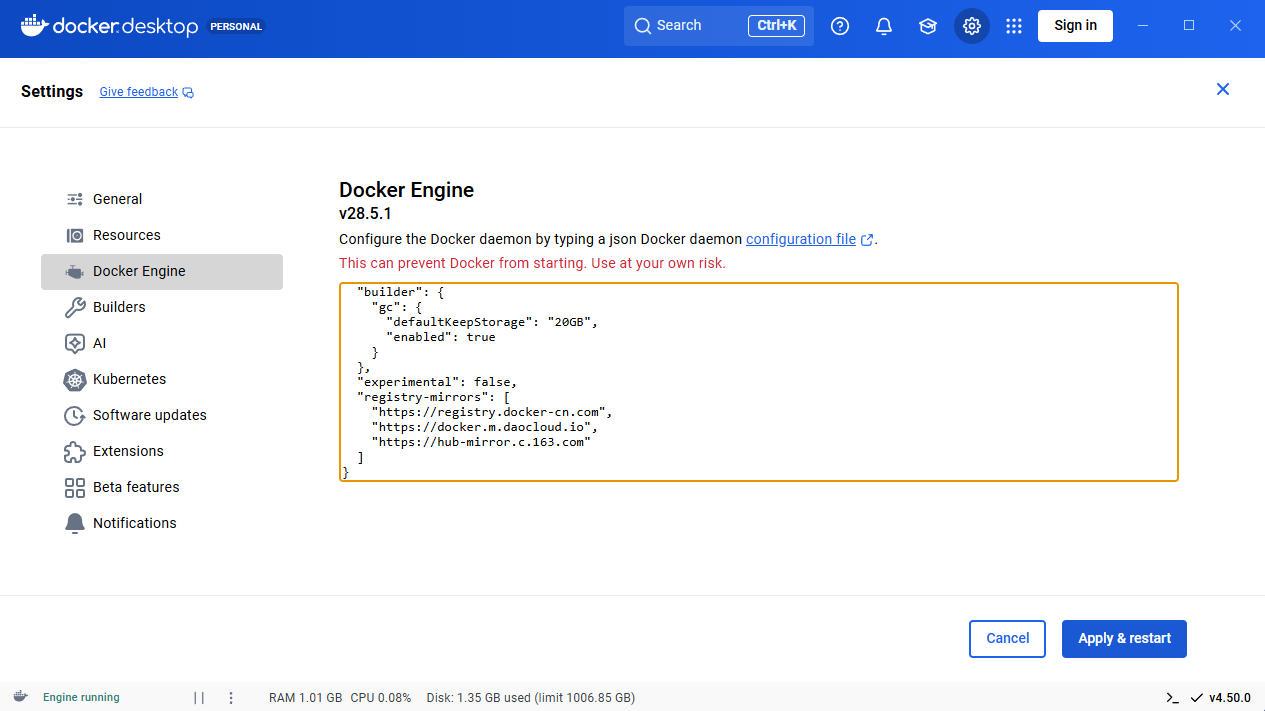Viewport: 1265px width, 711px height.
Task: Click the Extensions puzzle piece icon
Action: pyautogui.click(x=75, y=451)
